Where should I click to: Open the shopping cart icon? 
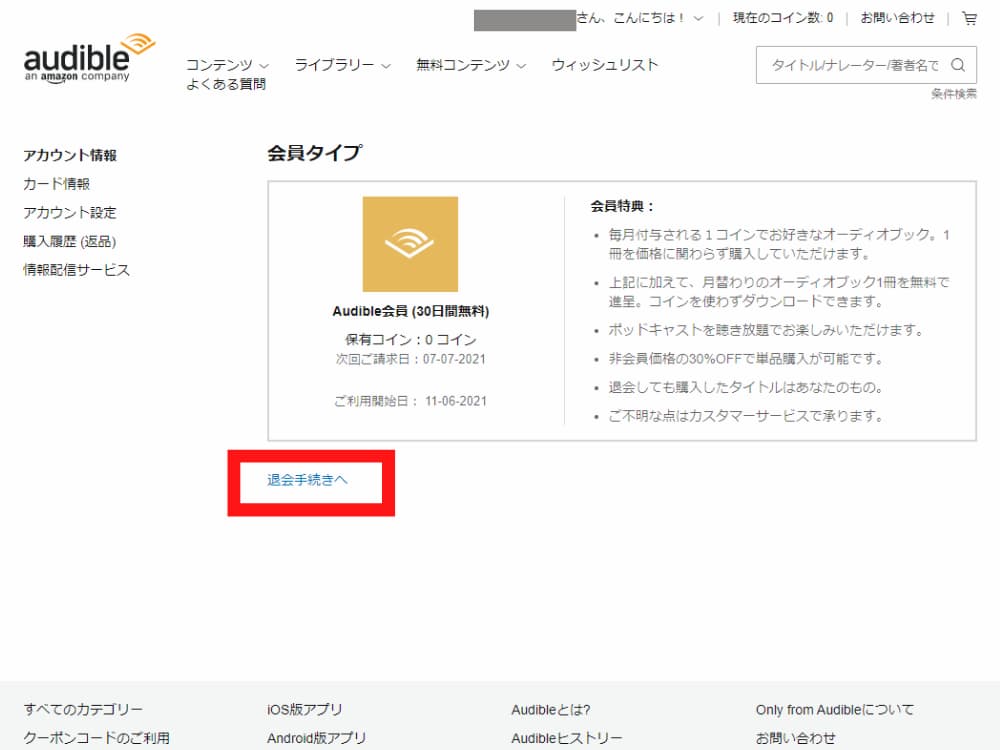[x=969, y=18]
